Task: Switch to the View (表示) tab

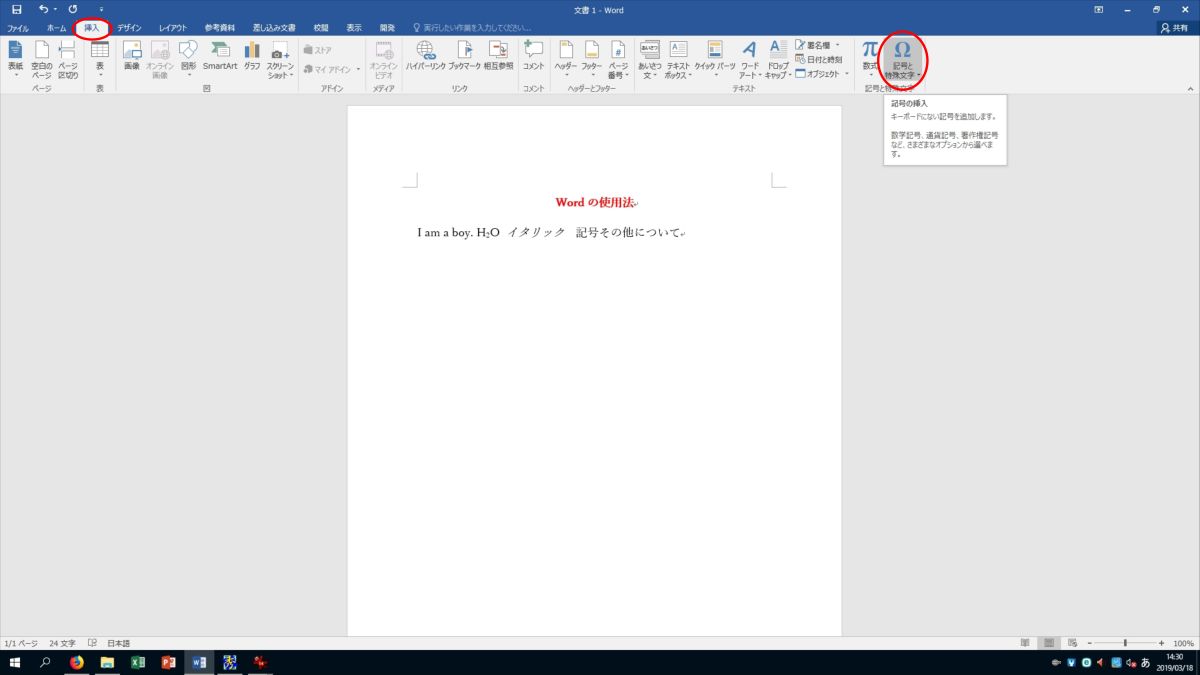Action: click(x=354, y=28)
